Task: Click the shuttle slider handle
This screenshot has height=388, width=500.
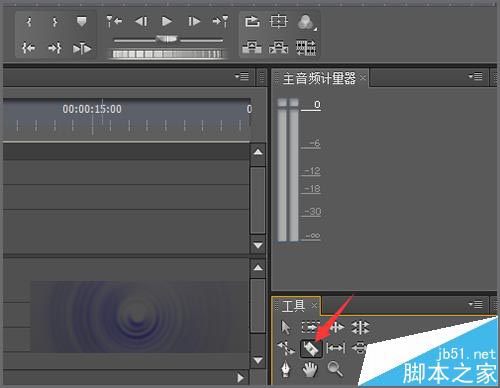Action: pyautogui.click(x=166, y=39)
